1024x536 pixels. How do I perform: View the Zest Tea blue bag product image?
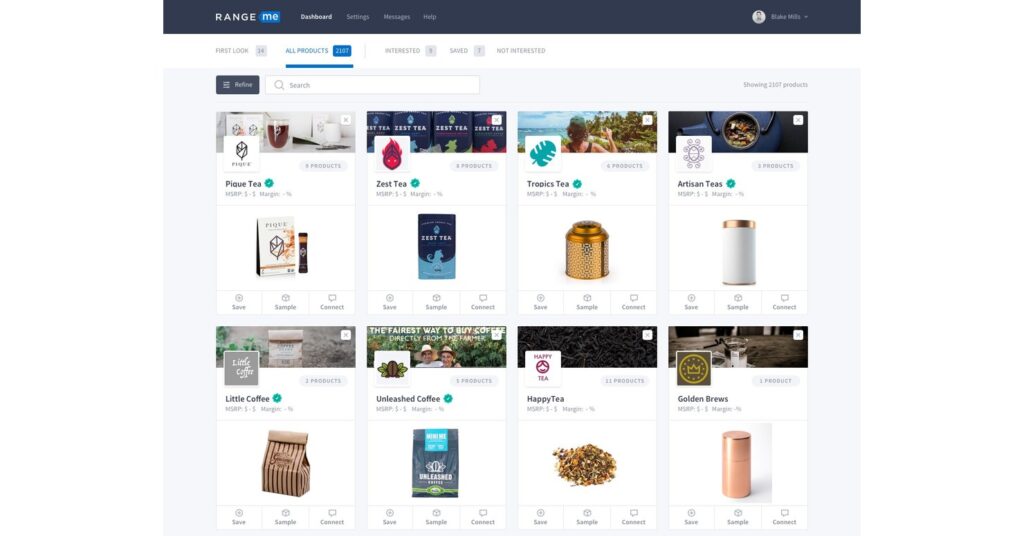[x=436, y=247]
